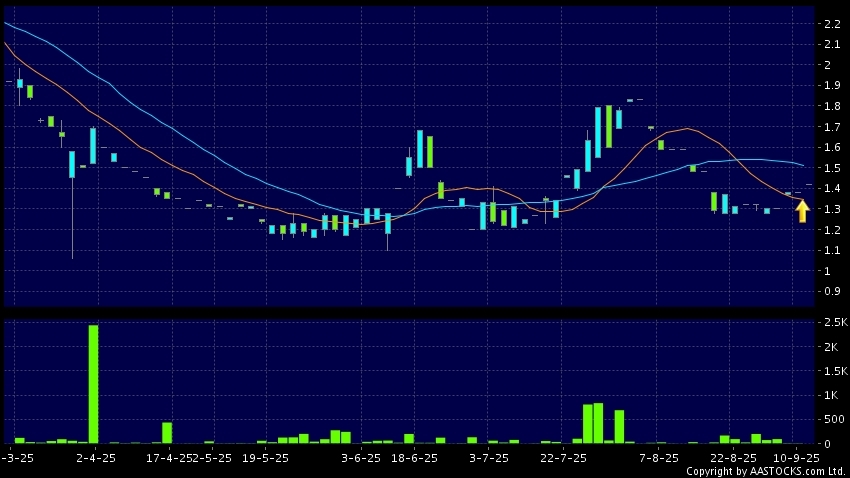
Task: Click the 1.7 price axis label
Action: (832, 127)
